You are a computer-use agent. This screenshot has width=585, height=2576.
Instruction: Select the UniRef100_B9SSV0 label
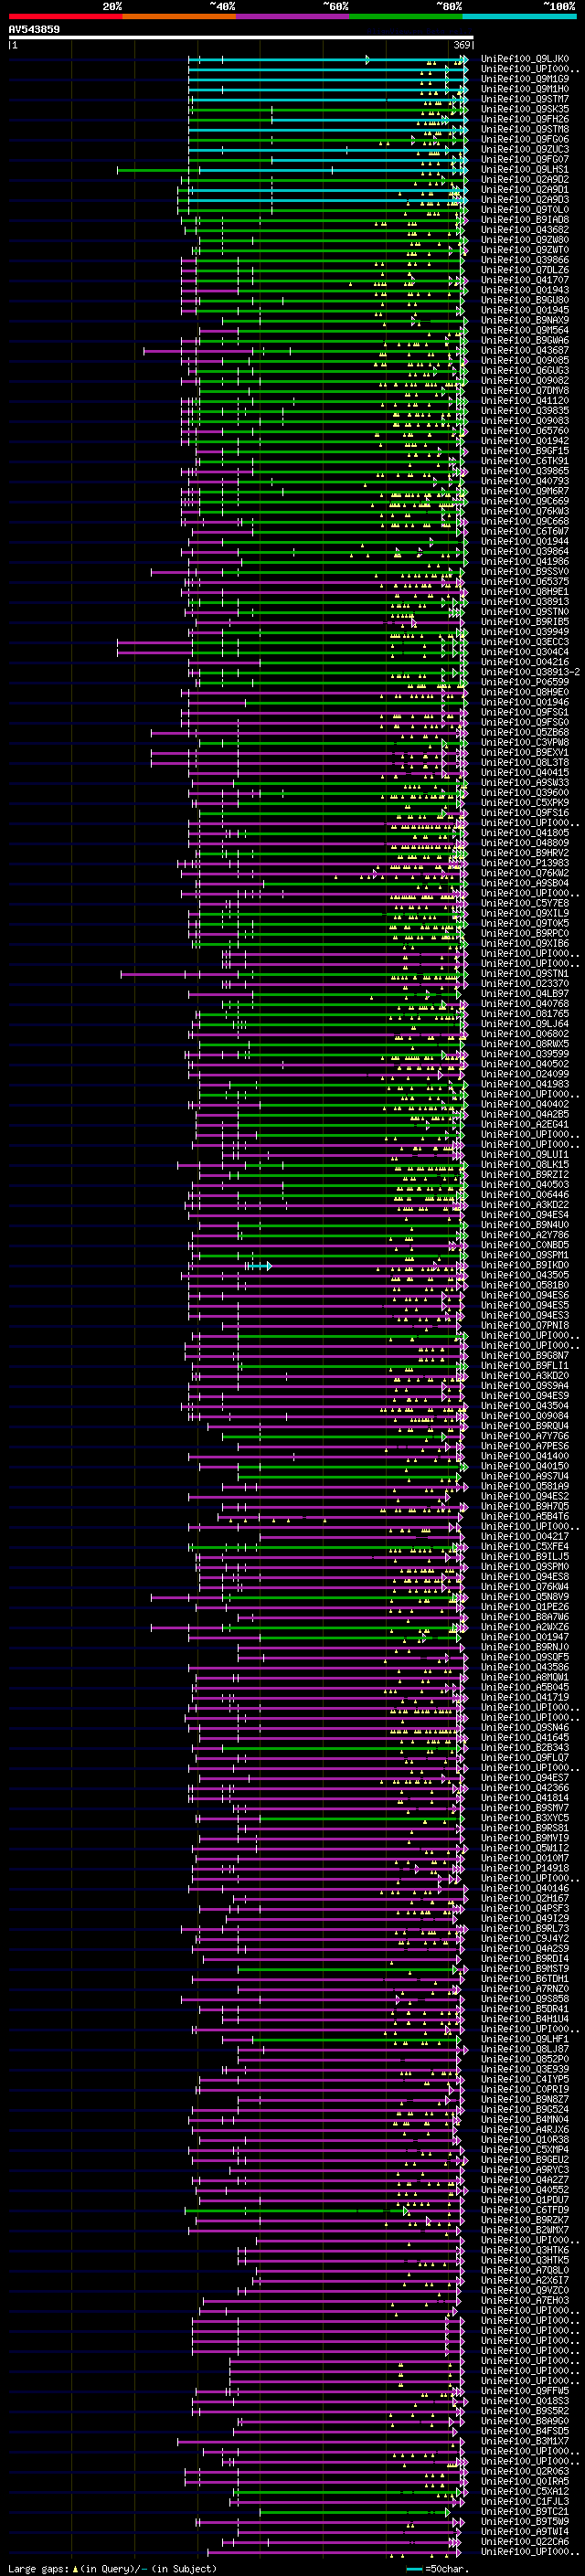coord(525,572)
